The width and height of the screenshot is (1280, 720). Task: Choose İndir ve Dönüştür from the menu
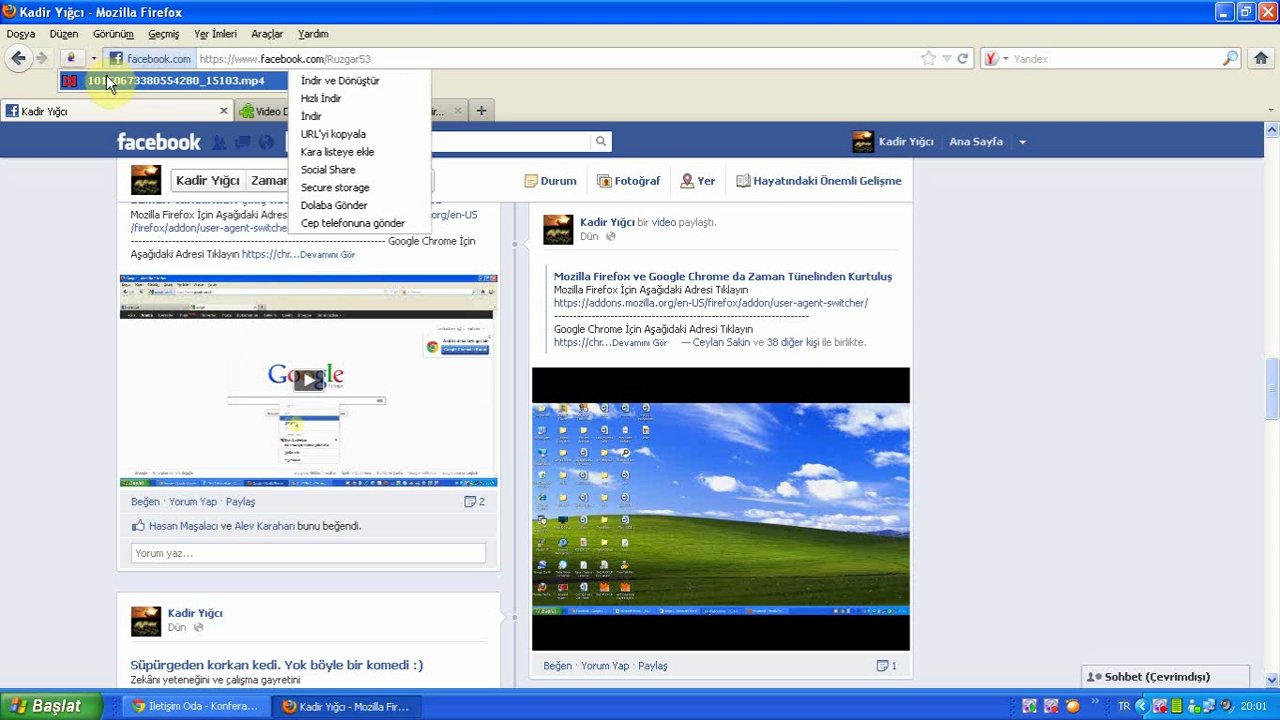340,80
